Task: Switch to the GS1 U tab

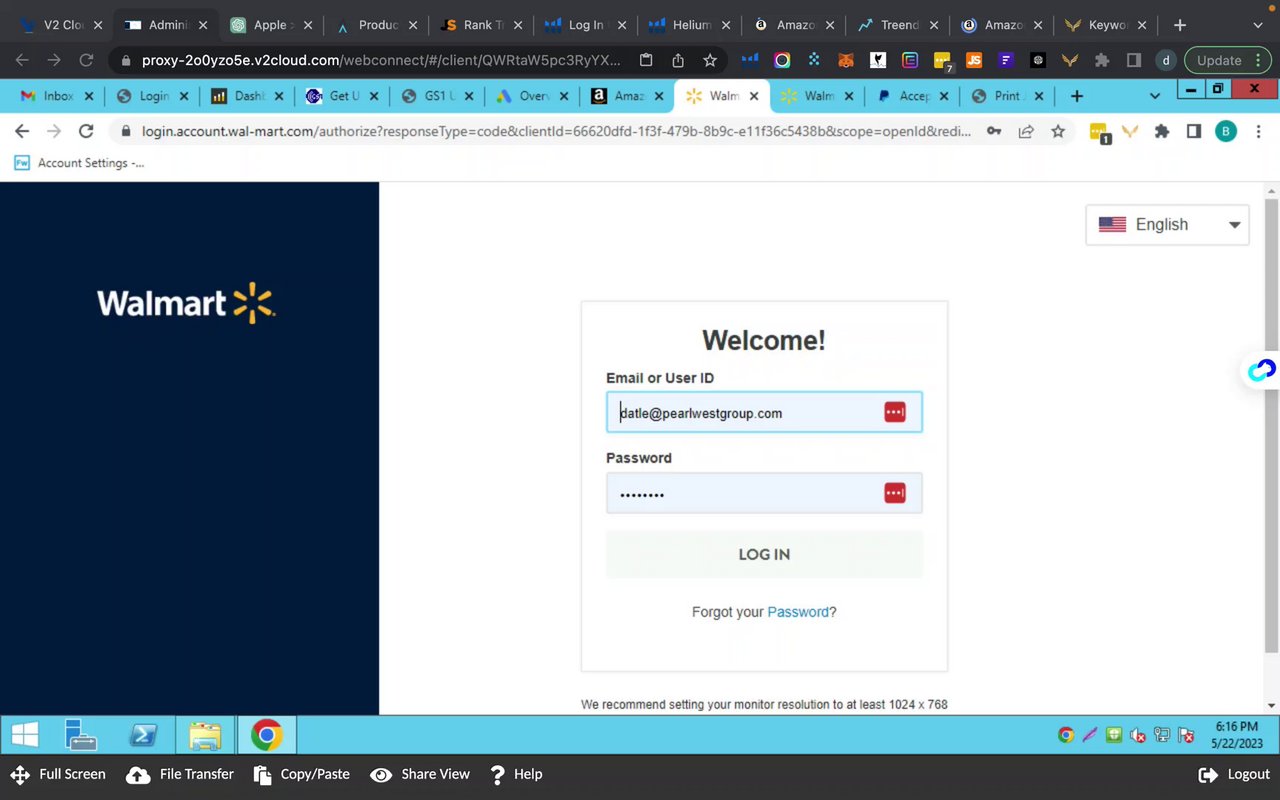Action: [436, 96]
